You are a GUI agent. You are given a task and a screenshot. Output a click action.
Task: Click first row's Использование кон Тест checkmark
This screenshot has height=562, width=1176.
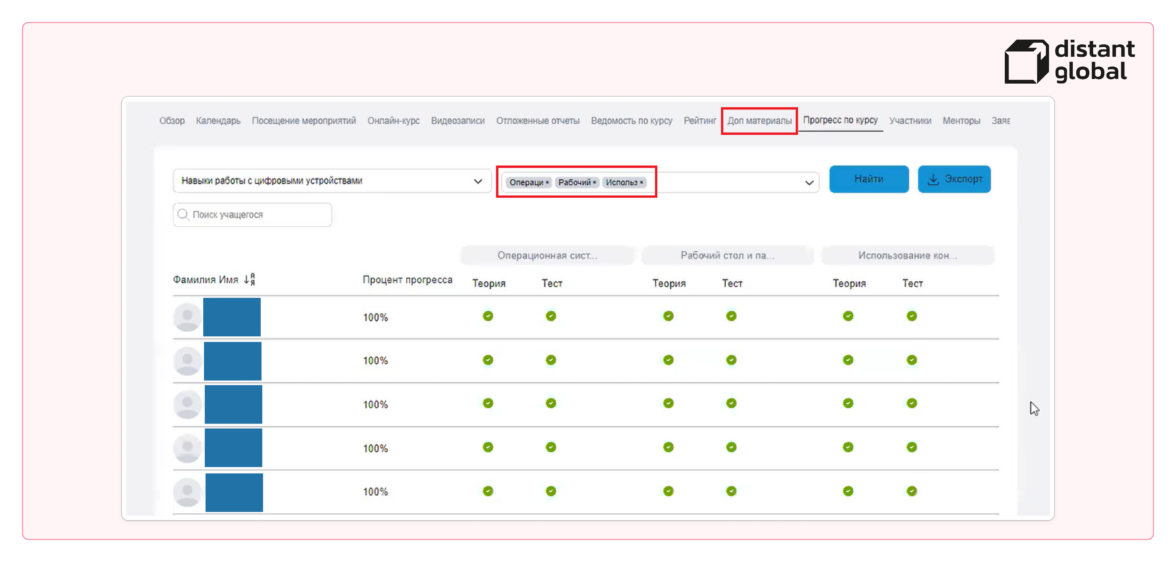click(x=911, y=316)
